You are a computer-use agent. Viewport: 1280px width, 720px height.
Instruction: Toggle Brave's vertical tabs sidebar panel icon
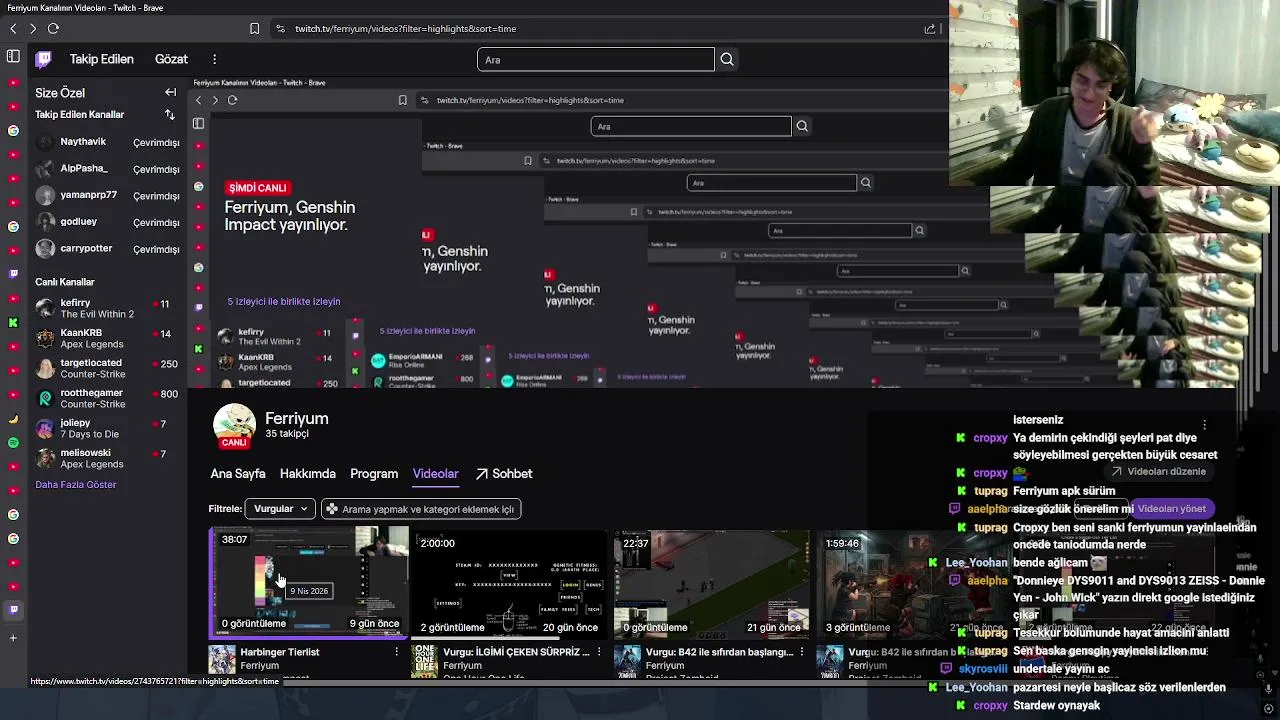tap(13, 58)
